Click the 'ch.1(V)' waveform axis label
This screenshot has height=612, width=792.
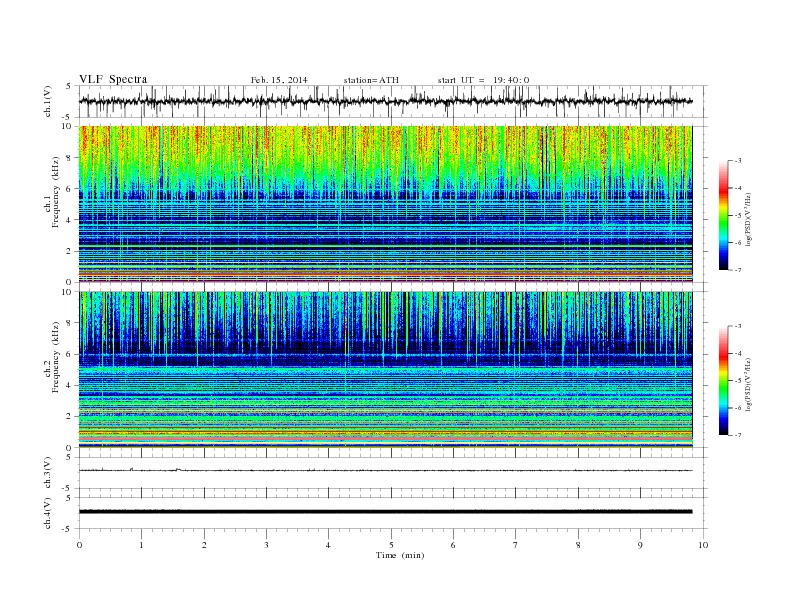(48, 101)
